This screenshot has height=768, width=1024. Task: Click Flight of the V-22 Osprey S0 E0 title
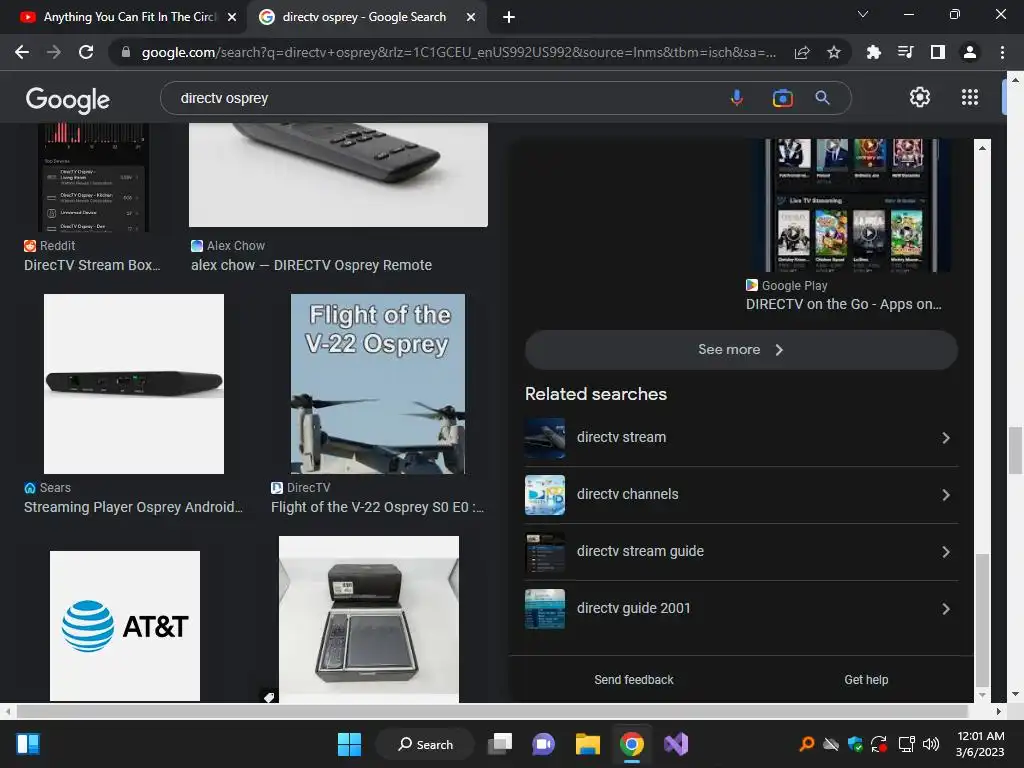(x=377, y=507)
